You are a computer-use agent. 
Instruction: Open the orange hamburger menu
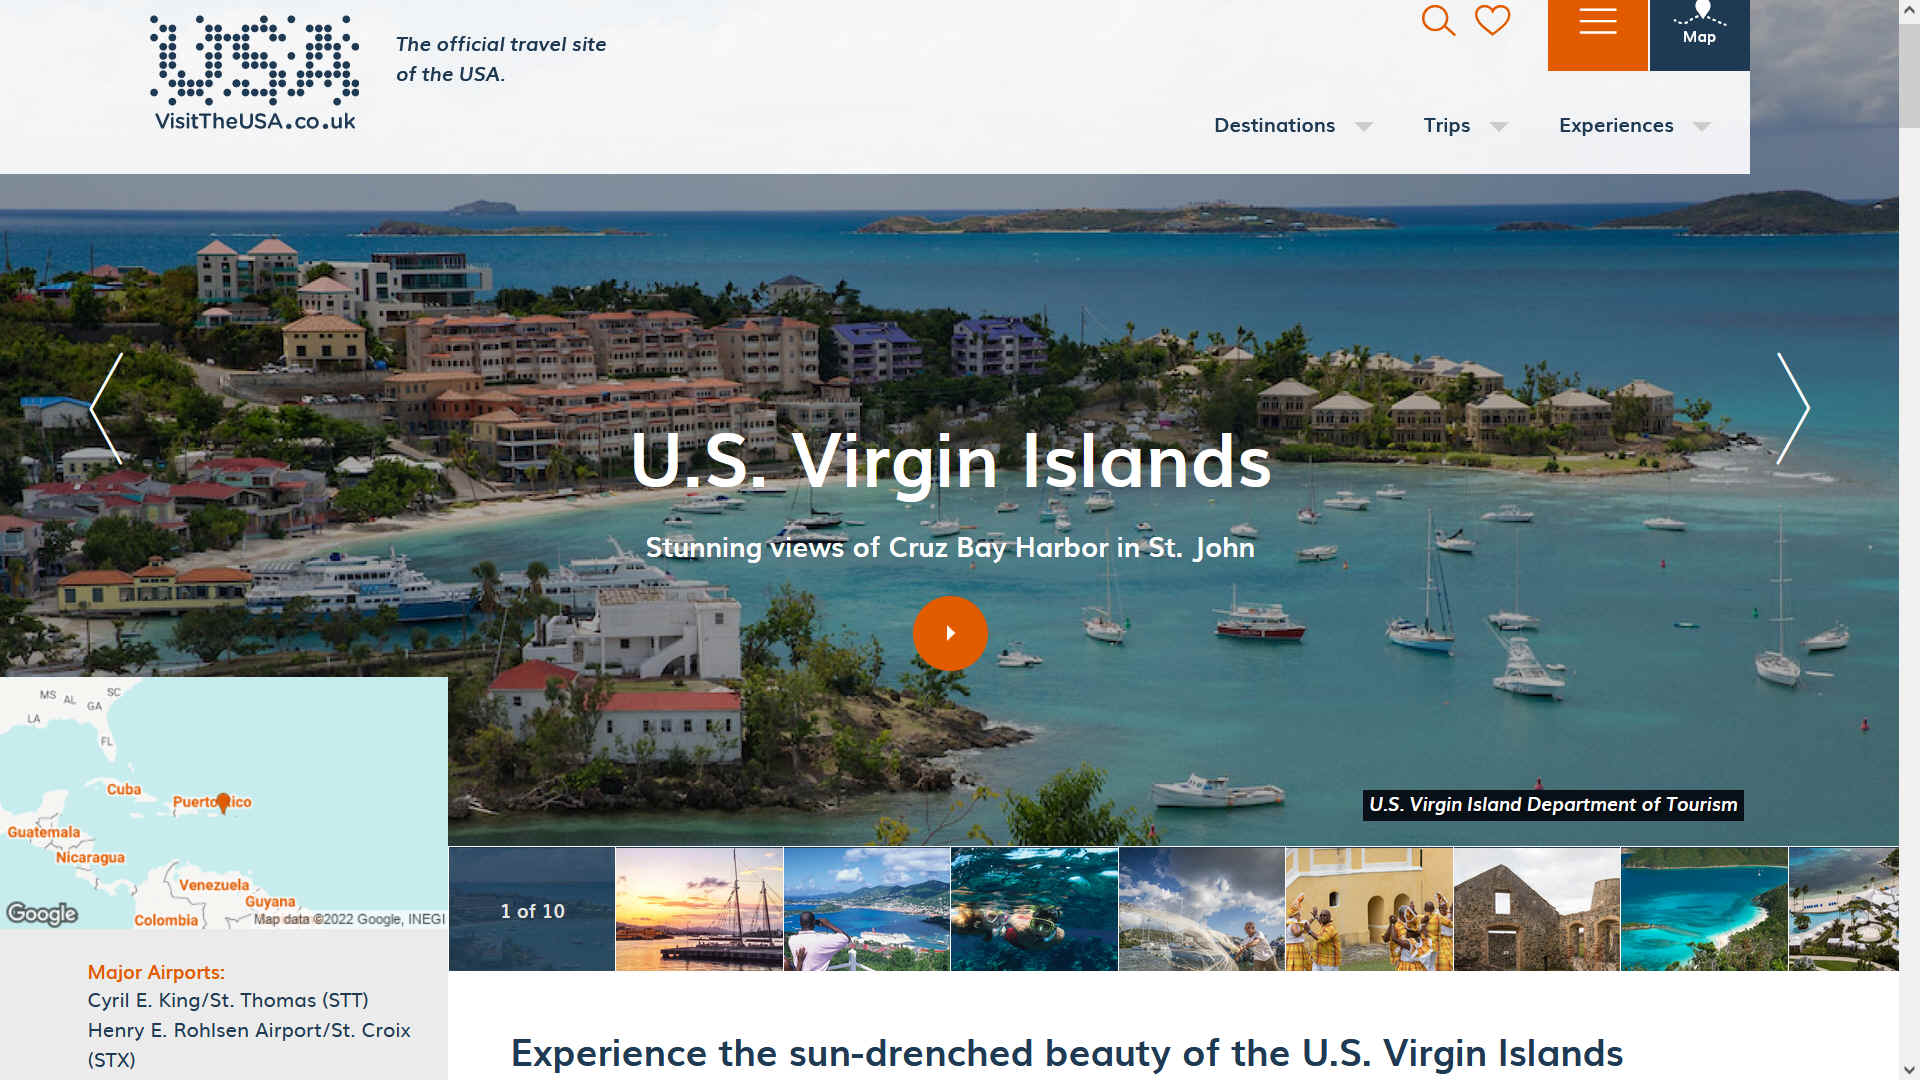point(1597,35)
